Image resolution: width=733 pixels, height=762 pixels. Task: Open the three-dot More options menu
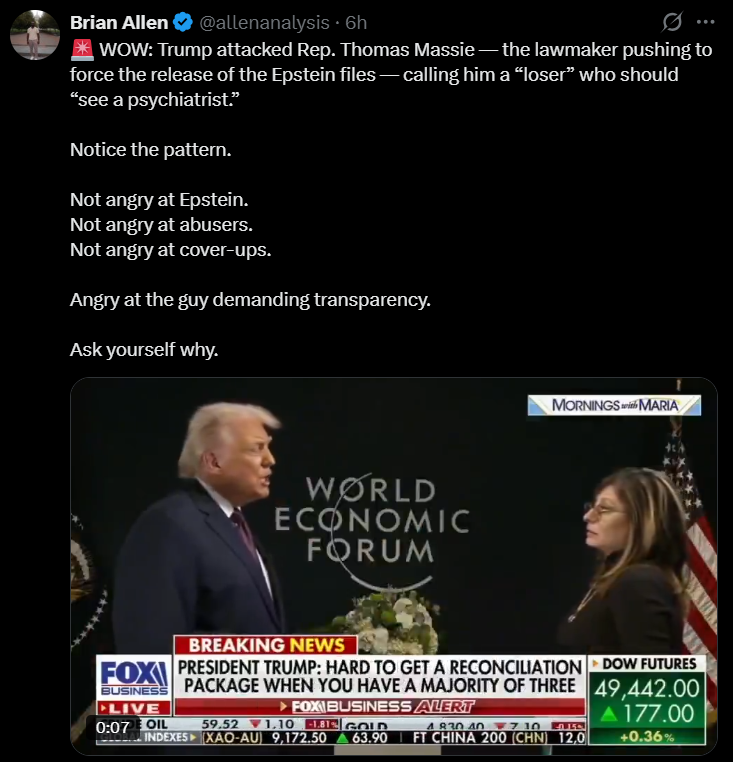pos(705,22)
